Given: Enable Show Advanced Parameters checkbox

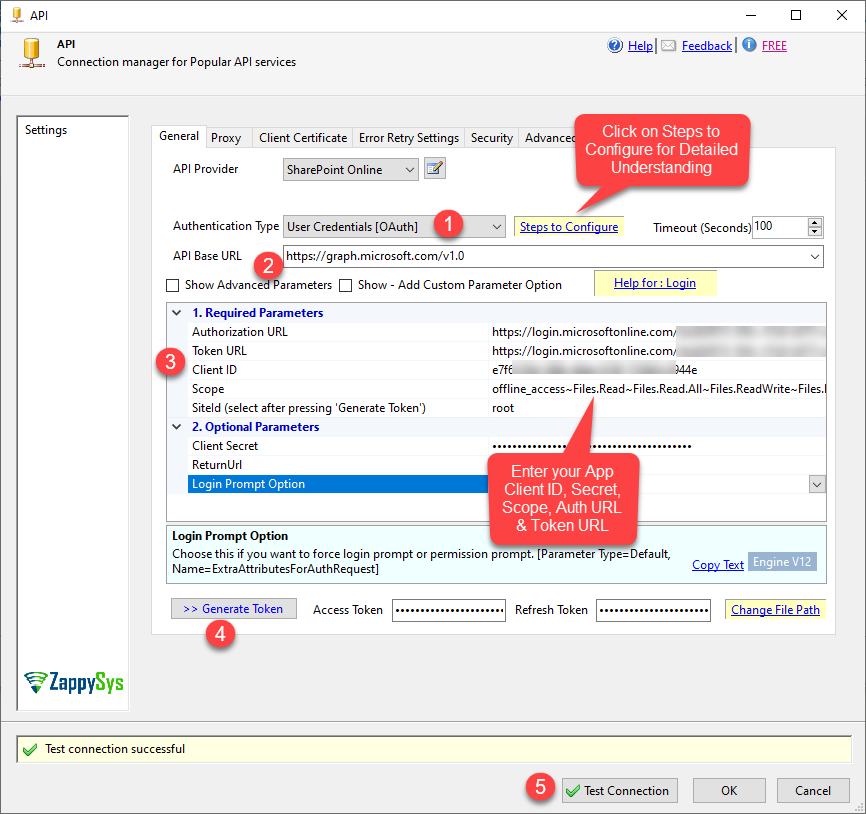Looking at the screenshot, I should tap(173, 285).
